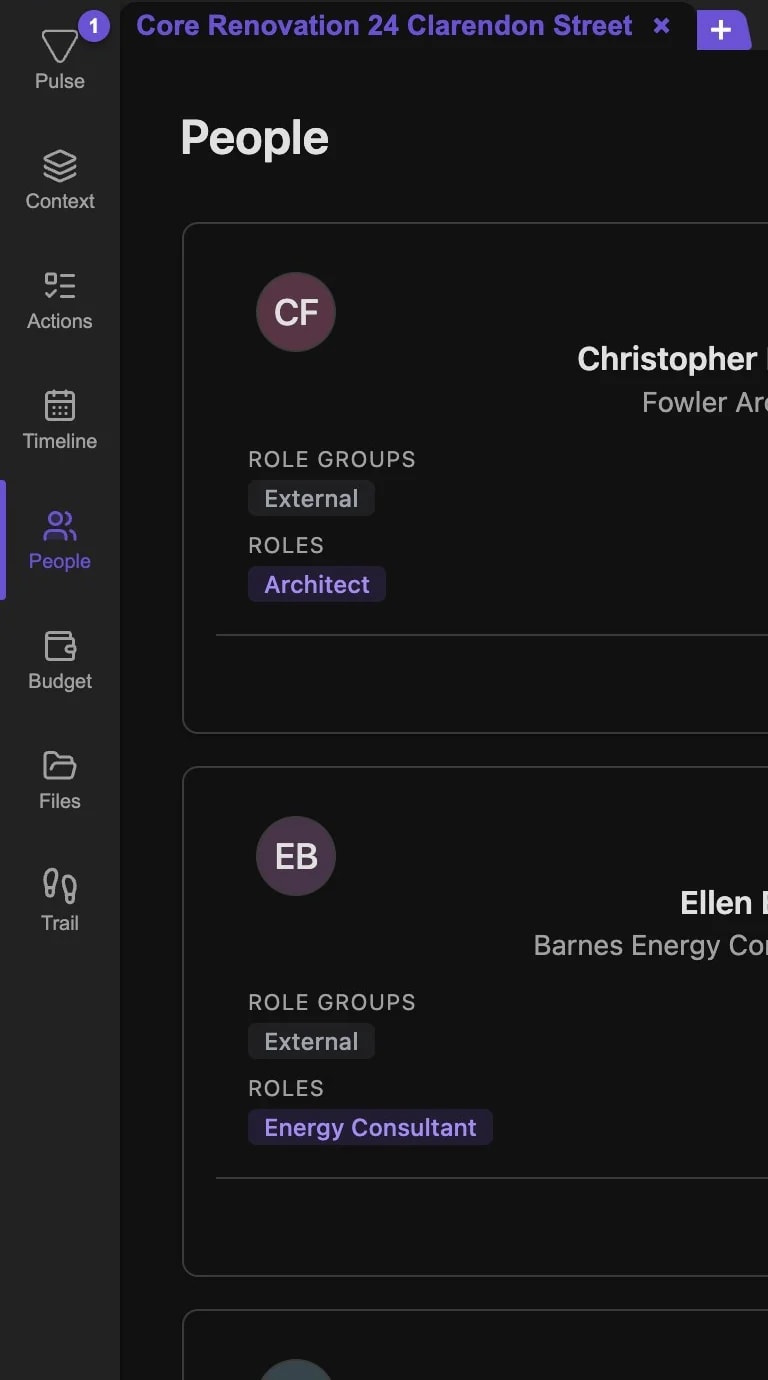This screenshot has height=1380, width=768.
Task: Click the CF avatar for Christopher
Action: [x=296, y=312]
